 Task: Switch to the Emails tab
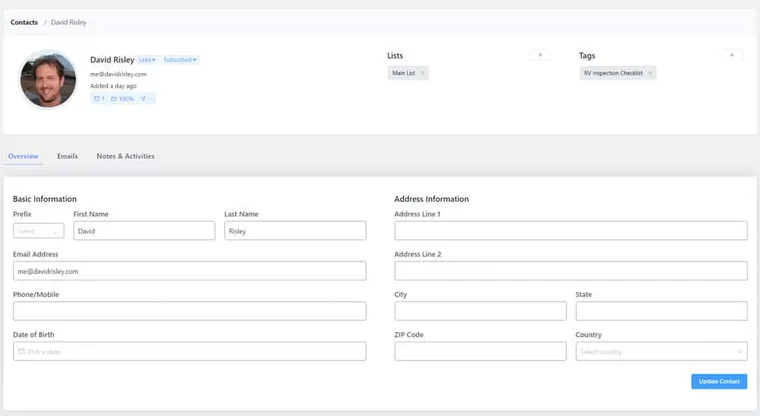67,156
